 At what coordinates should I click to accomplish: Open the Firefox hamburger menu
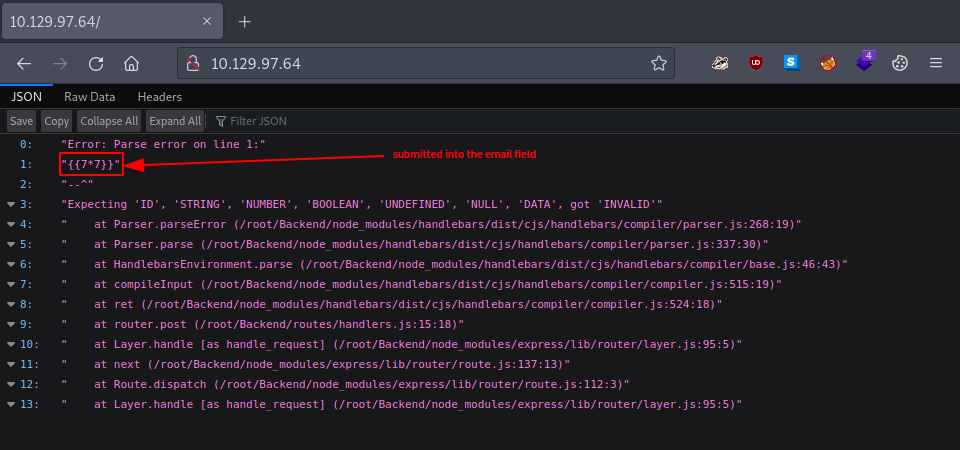936,63
